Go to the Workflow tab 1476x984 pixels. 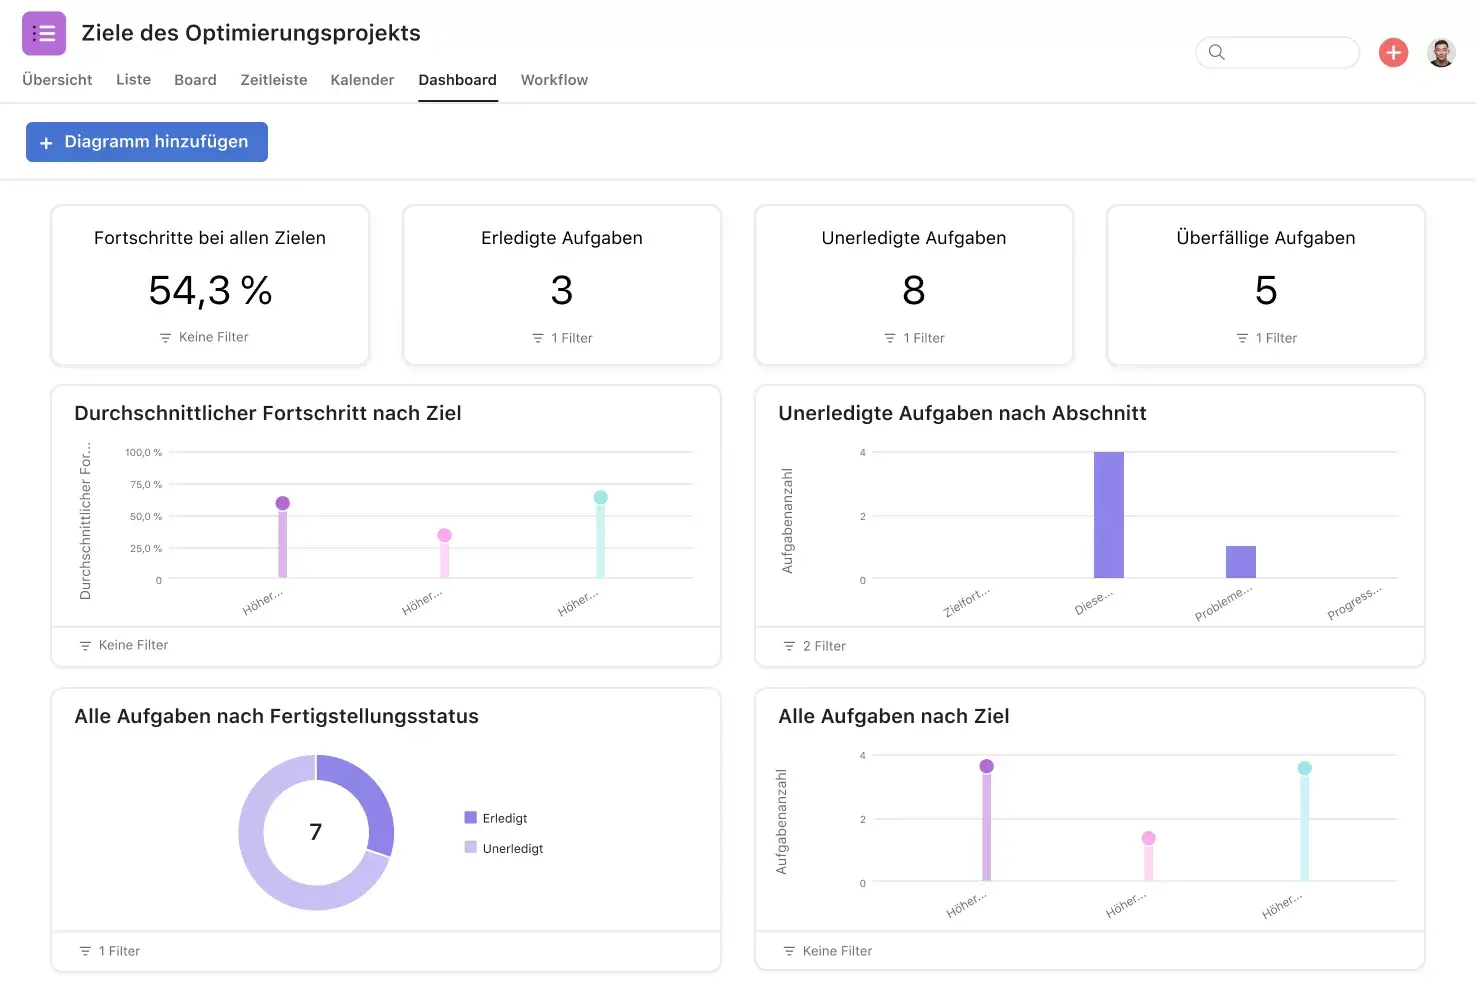pos(554,80)
